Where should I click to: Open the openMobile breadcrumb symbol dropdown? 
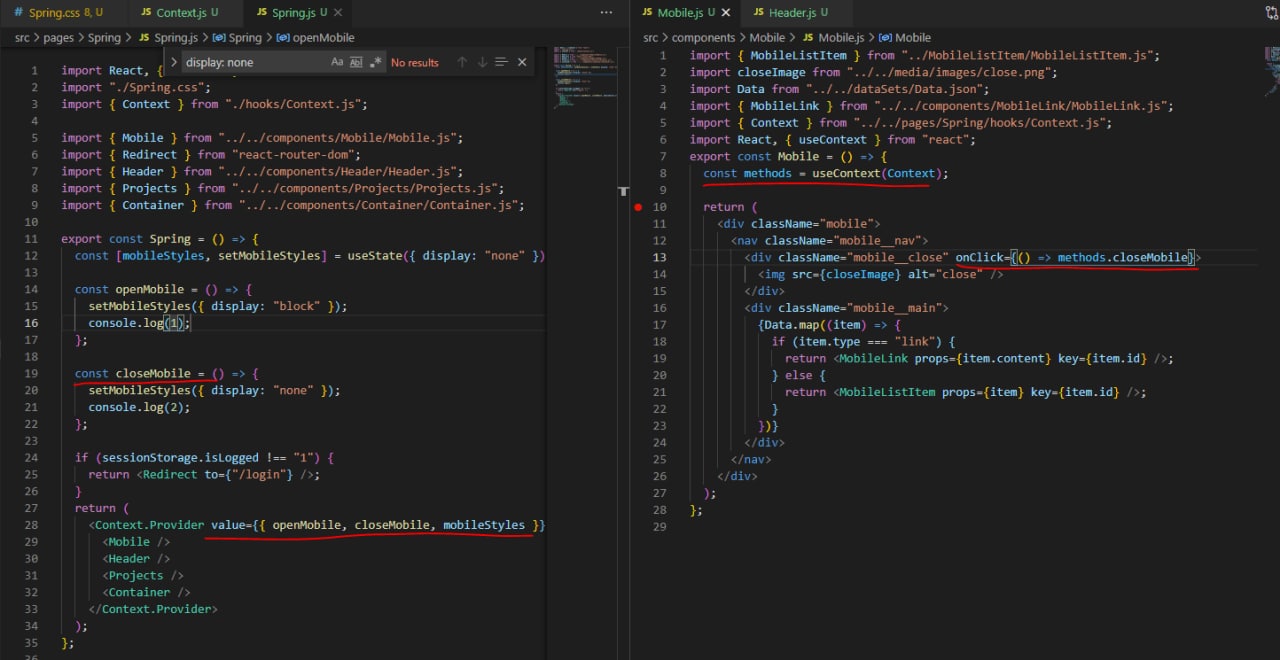[323, 38]
